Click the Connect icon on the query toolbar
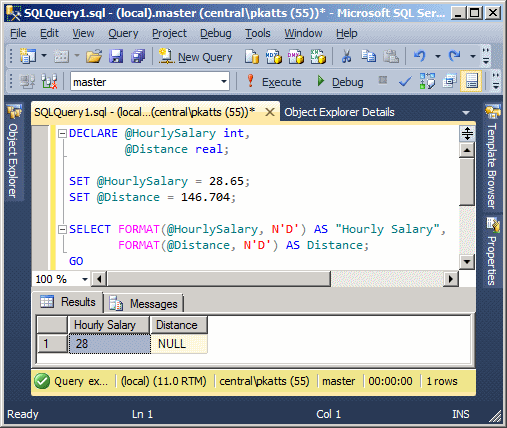Image resolution: width=507 pixels, height=428 pixels. tap(27, 81)
